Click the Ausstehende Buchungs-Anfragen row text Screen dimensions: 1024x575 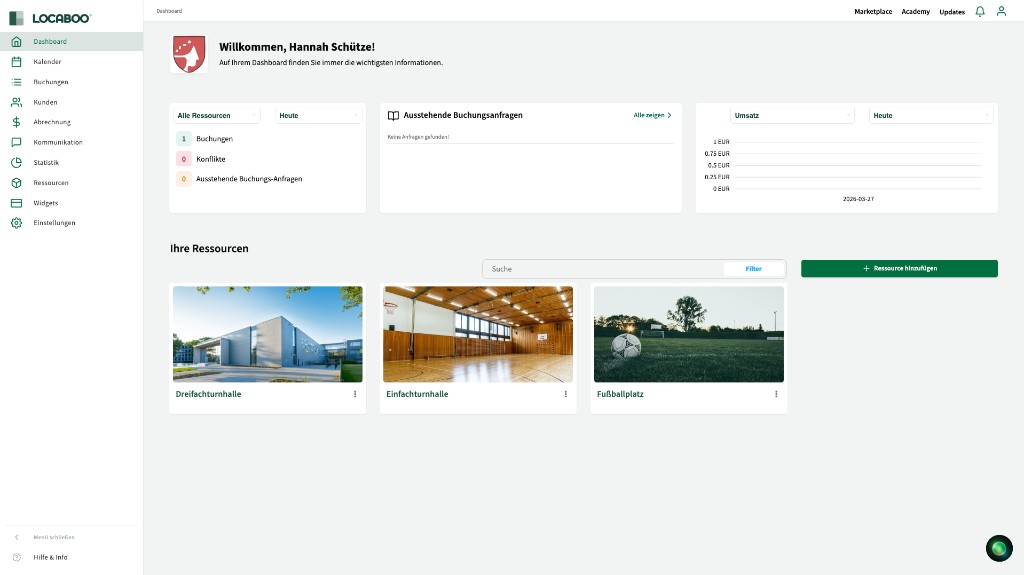tap(249, 178)
